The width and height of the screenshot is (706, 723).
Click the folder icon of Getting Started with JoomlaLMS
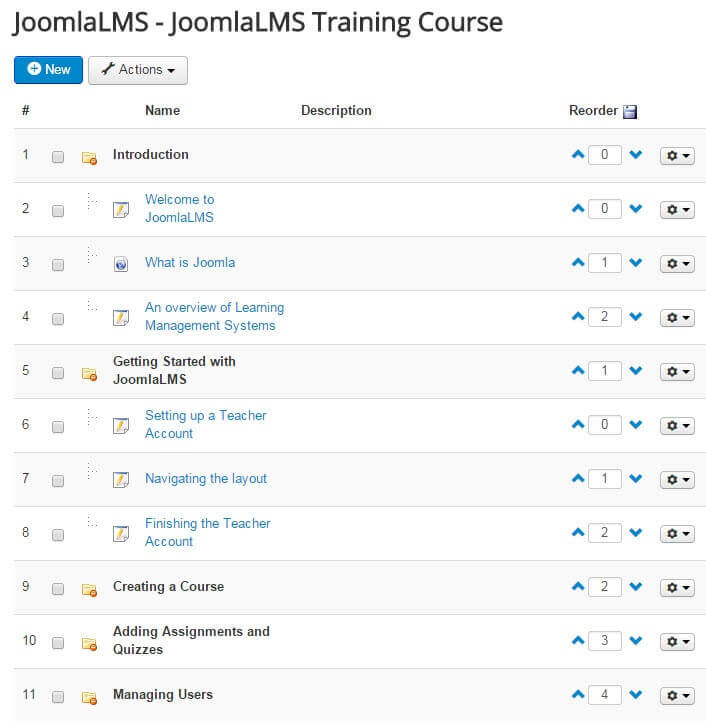[x=89, y=373]
